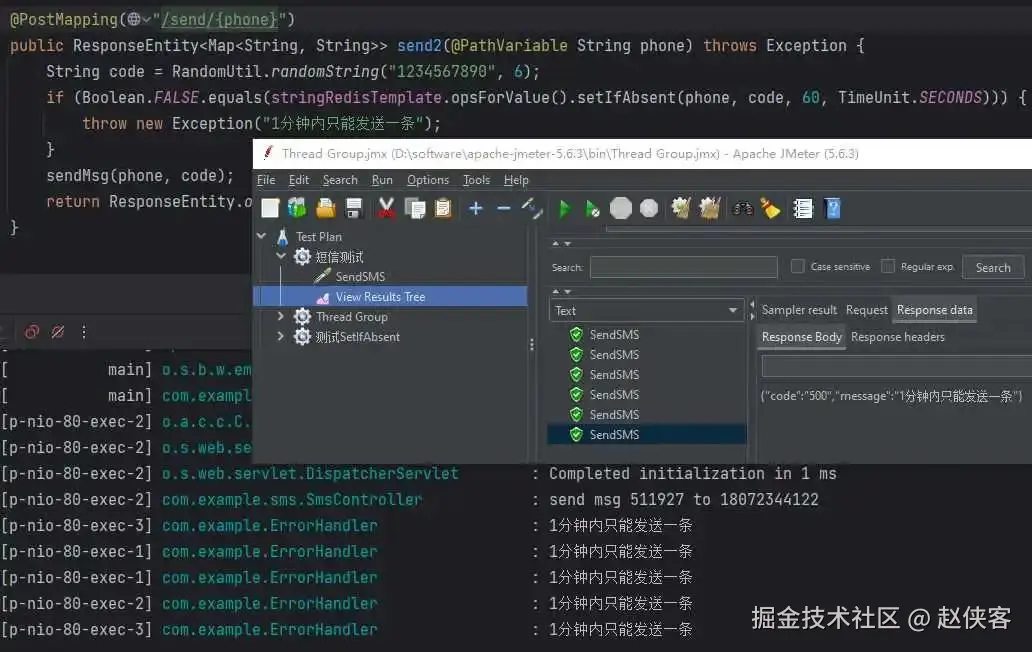Viewport: 1032px width, 652px height.
Task: Switch to the Response headers tab
Action: tap(898, 336)
